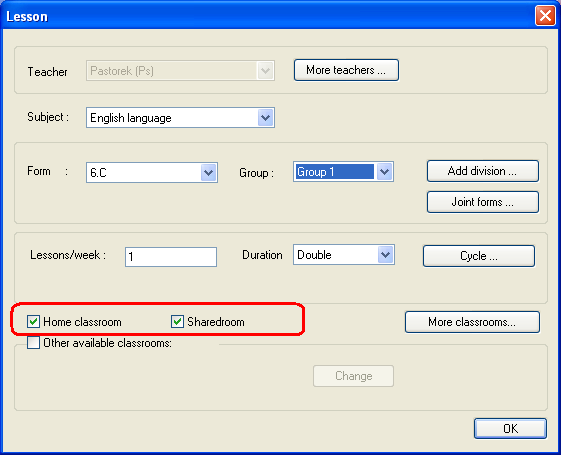
Task: Open the Form dropdown arrow
Action: pyautogui.click(x=208, y=173)
